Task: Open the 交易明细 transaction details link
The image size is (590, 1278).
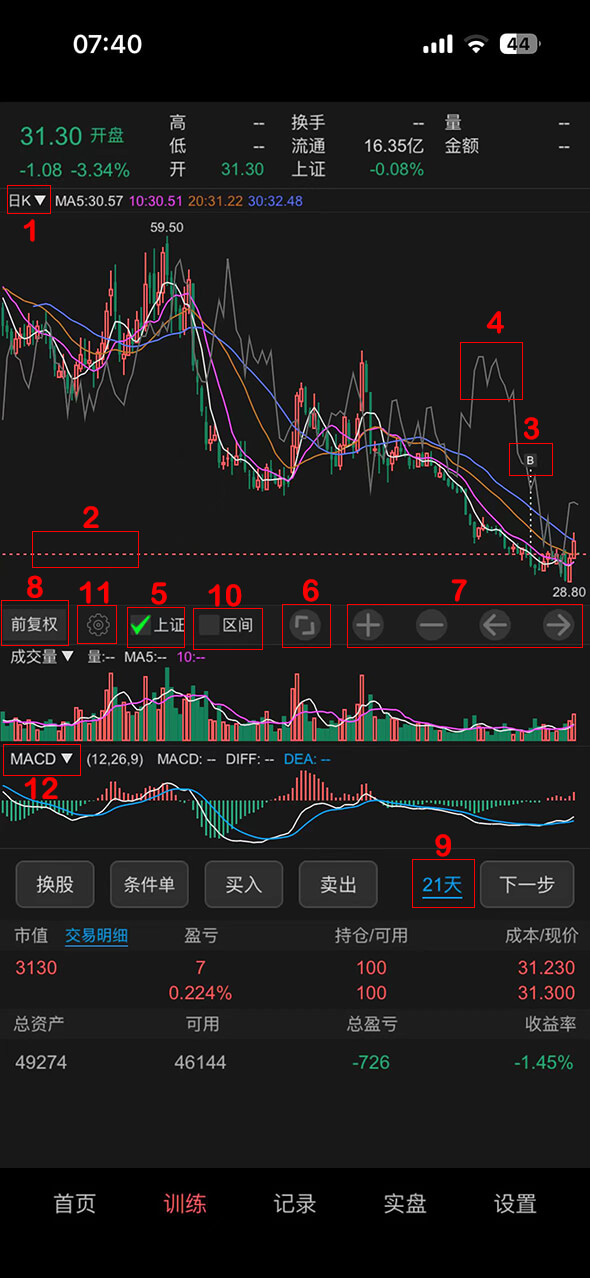Action: click(96, 936)
